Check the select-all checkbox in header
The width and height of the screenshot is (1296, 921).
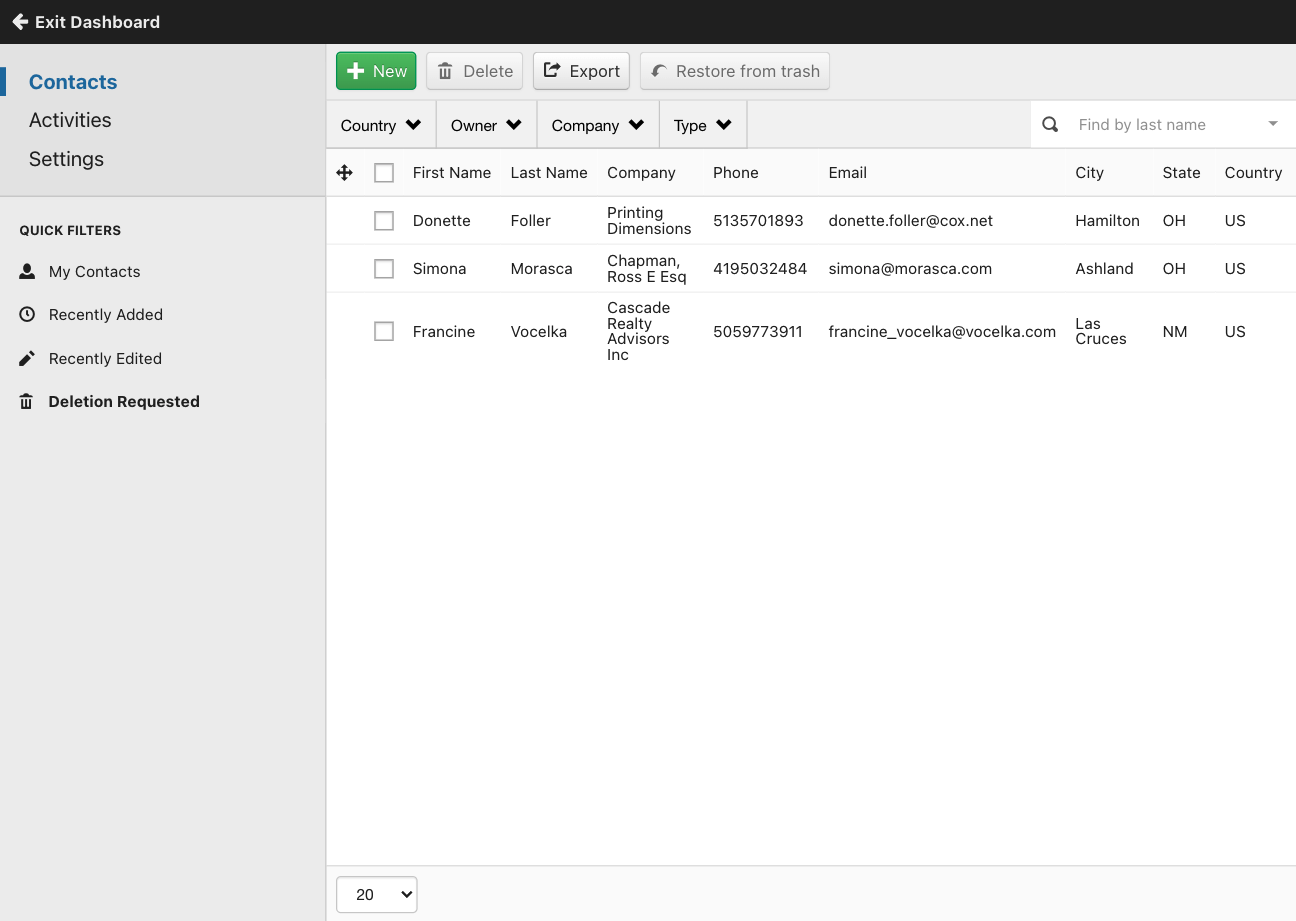(x=384, y=173)
